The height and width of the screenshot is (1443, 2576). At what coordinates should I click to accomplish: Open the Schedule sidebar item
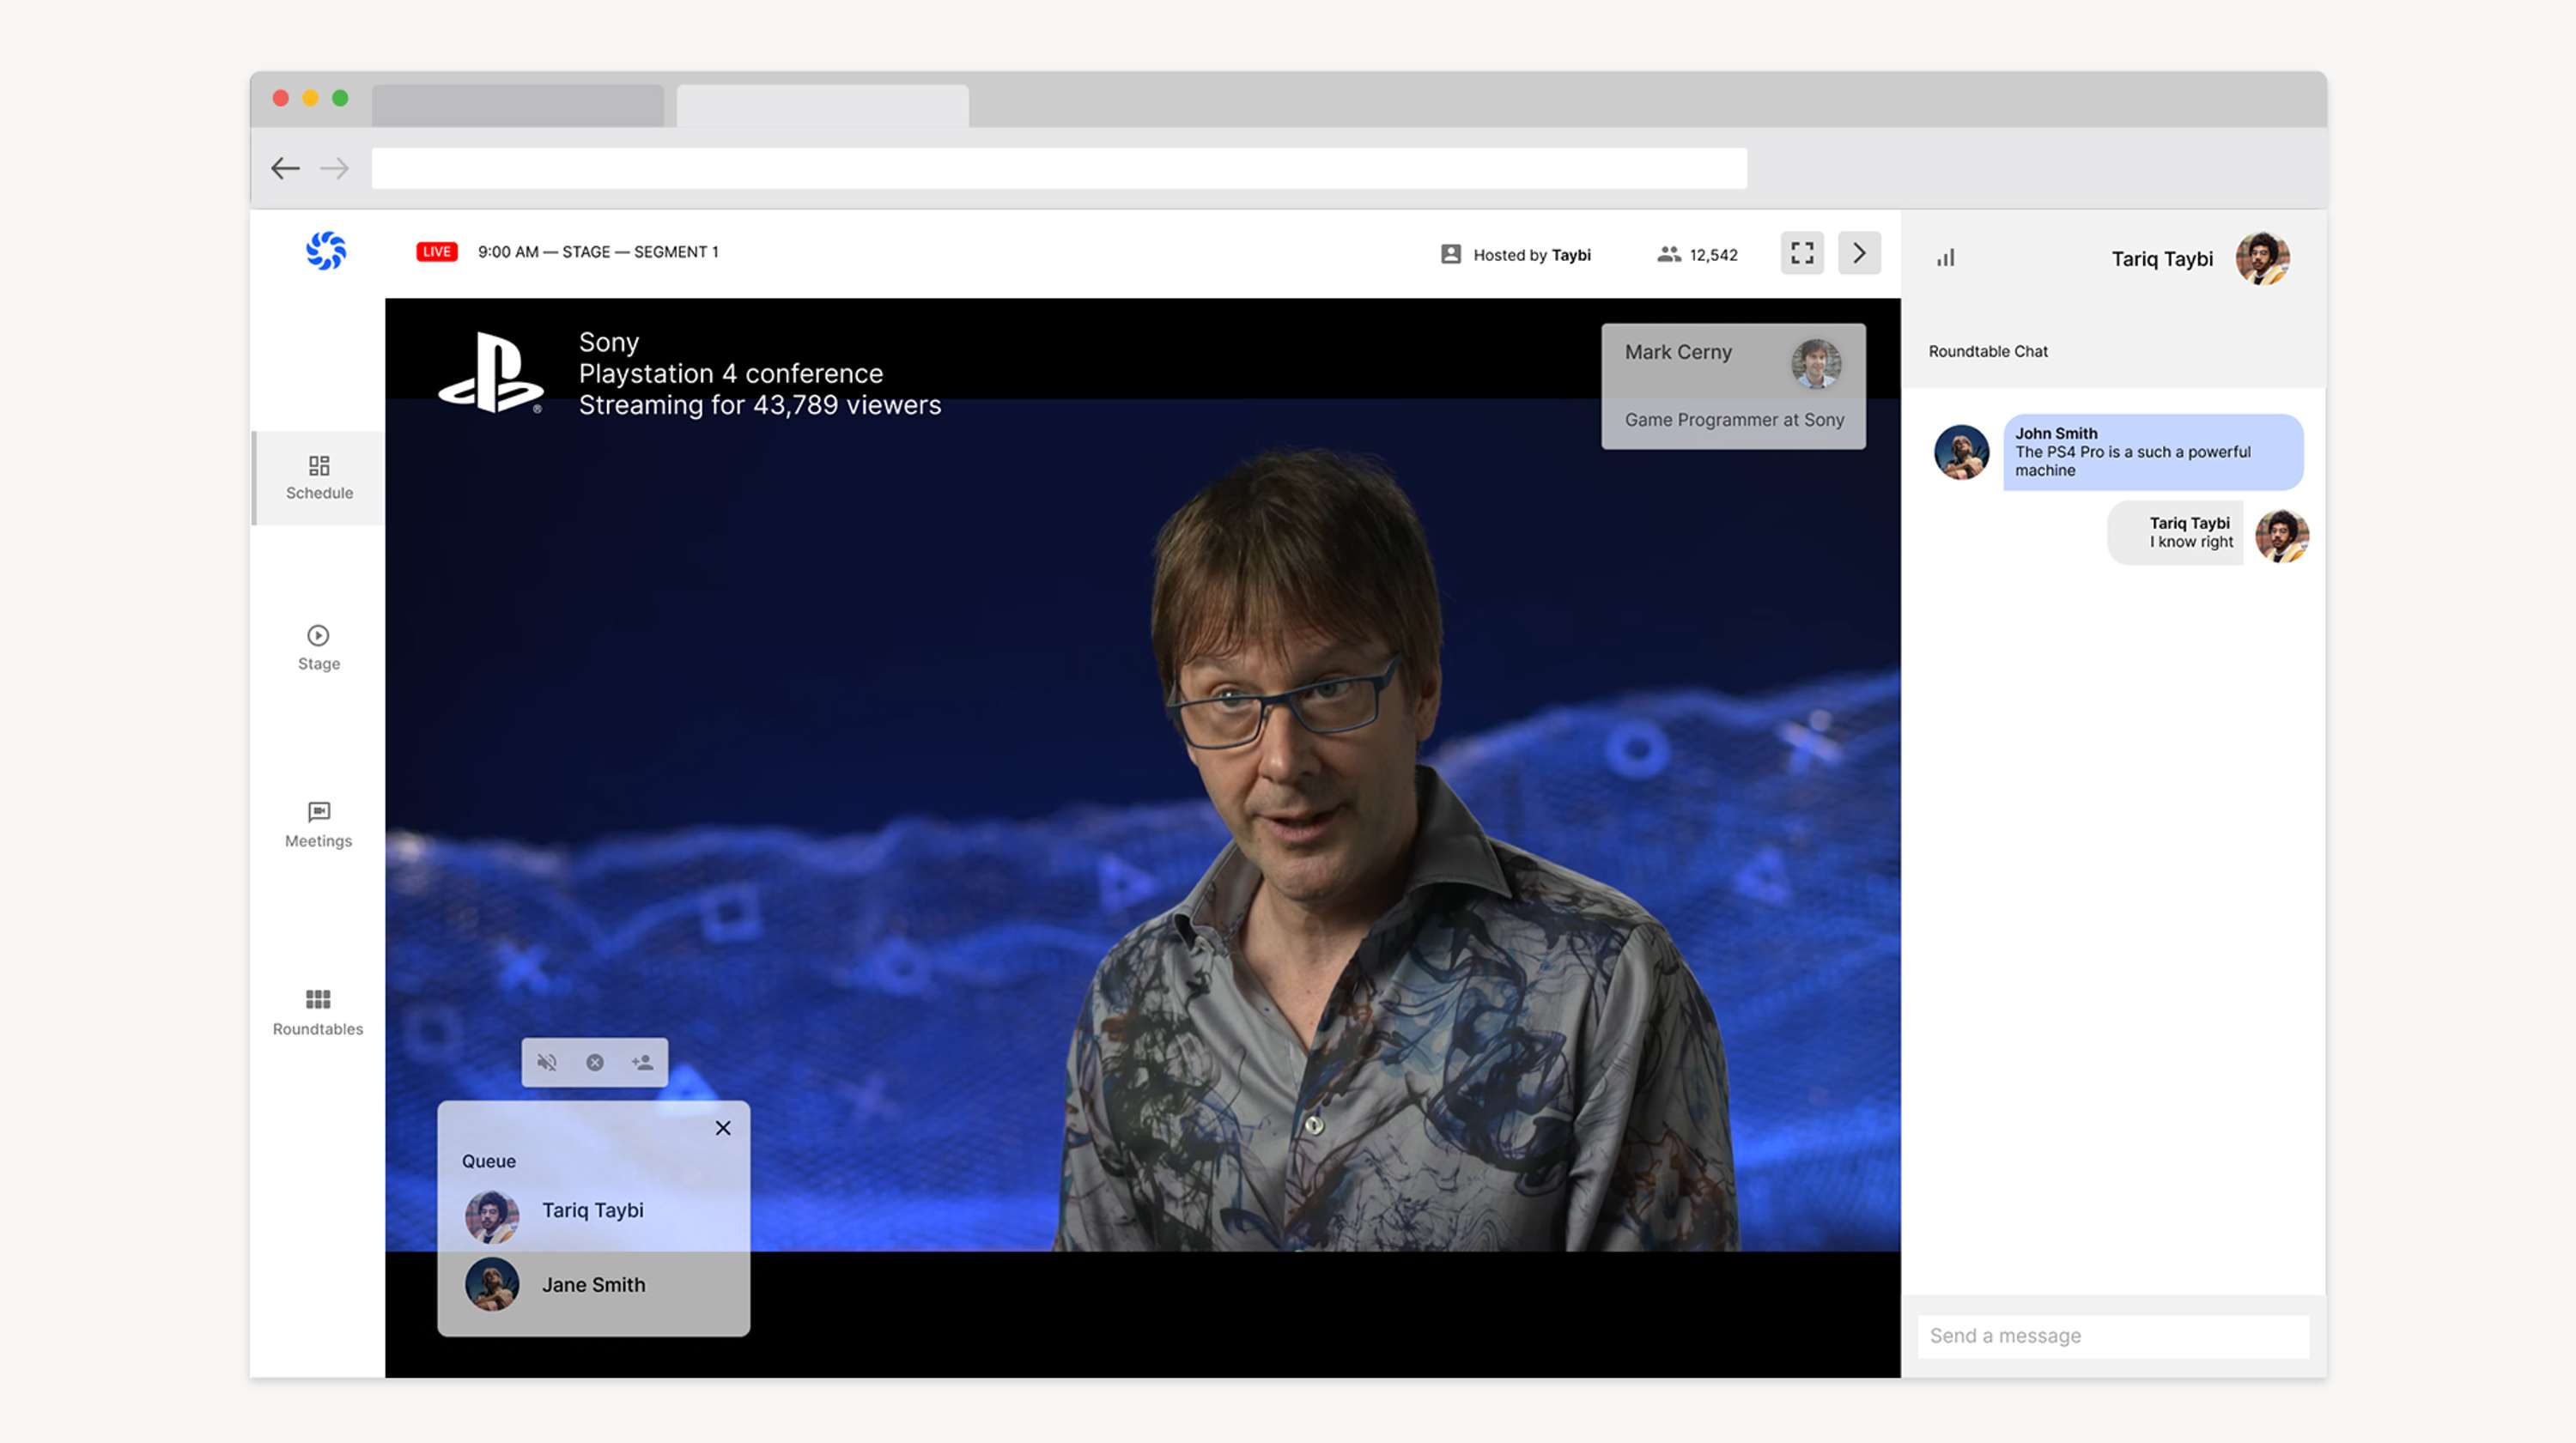click(x=319, y=477)
